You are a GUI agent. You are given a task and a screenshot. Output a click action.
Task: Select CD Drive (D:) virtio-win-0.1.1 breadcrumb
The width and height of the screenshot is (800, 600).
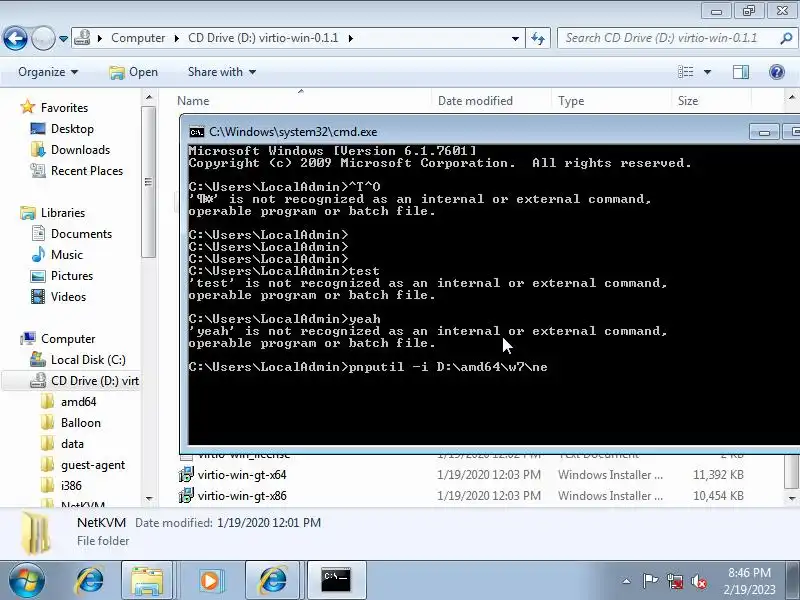pos(263,38)
